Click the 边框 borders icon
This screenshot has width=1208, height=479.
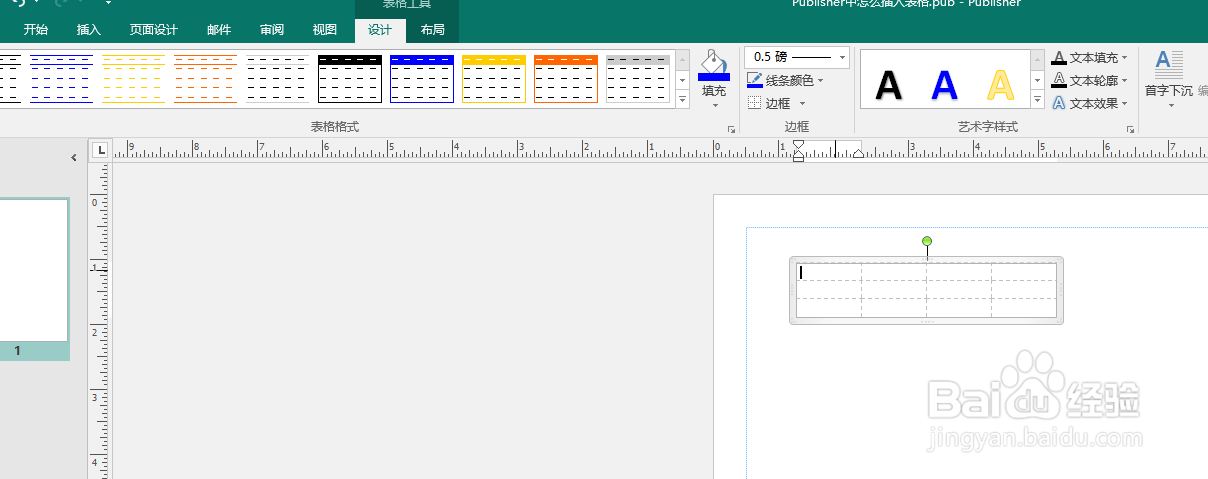pyautogui.click(x=755, y=103)
